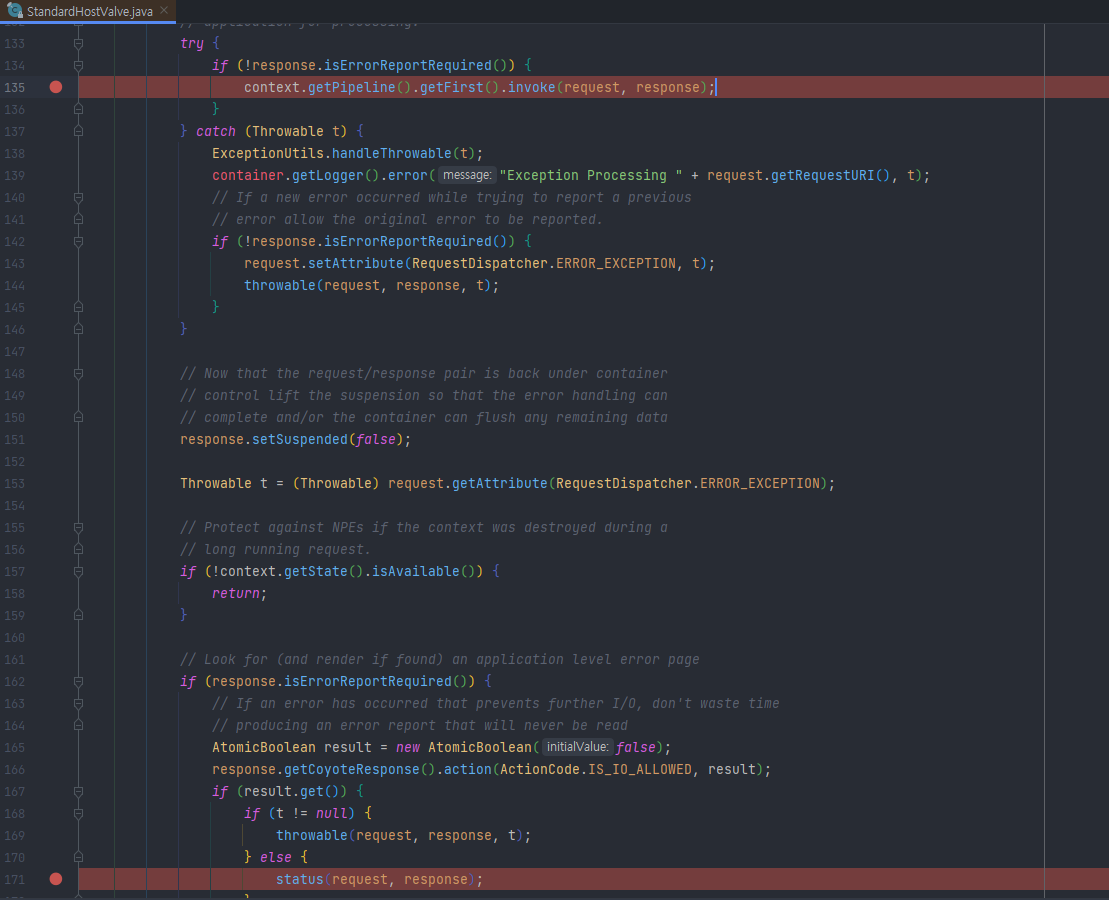Click line number 151 in gutter

tap(14, 439)
